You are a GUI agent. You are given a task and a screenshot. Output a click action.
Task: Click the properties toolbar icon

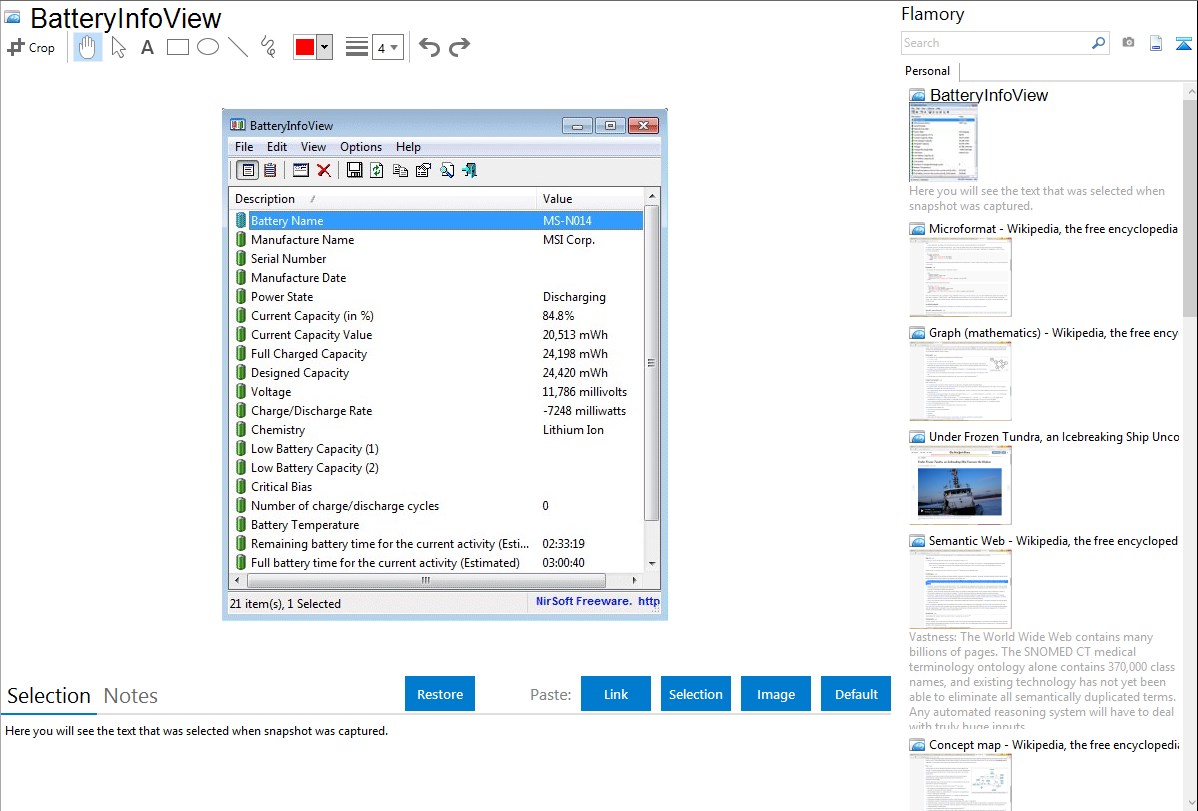[423, 170]
